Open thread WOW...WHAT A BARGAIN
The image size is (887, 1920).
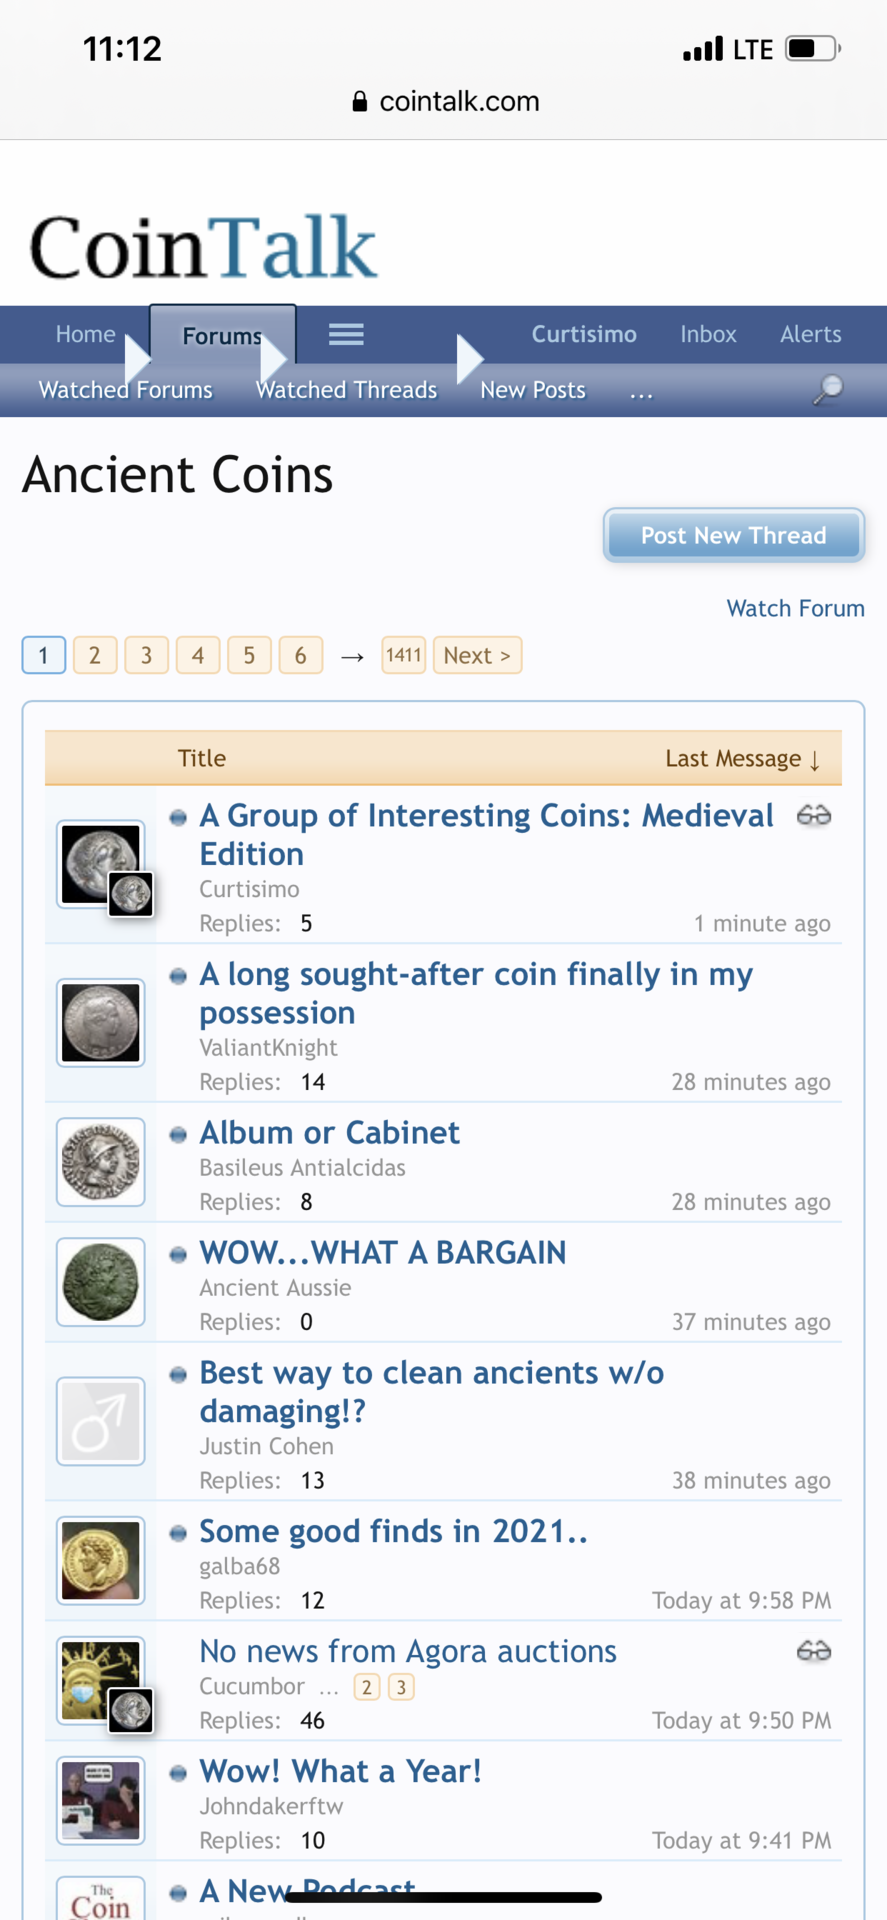(383, 1252)
